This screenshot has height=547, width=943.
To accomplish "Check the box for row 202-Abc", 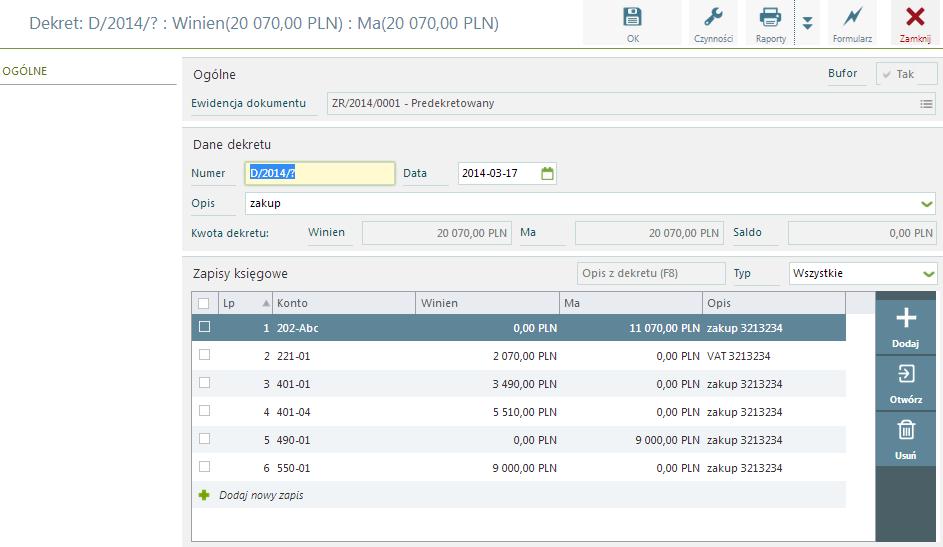I will [x=204, y=326].
